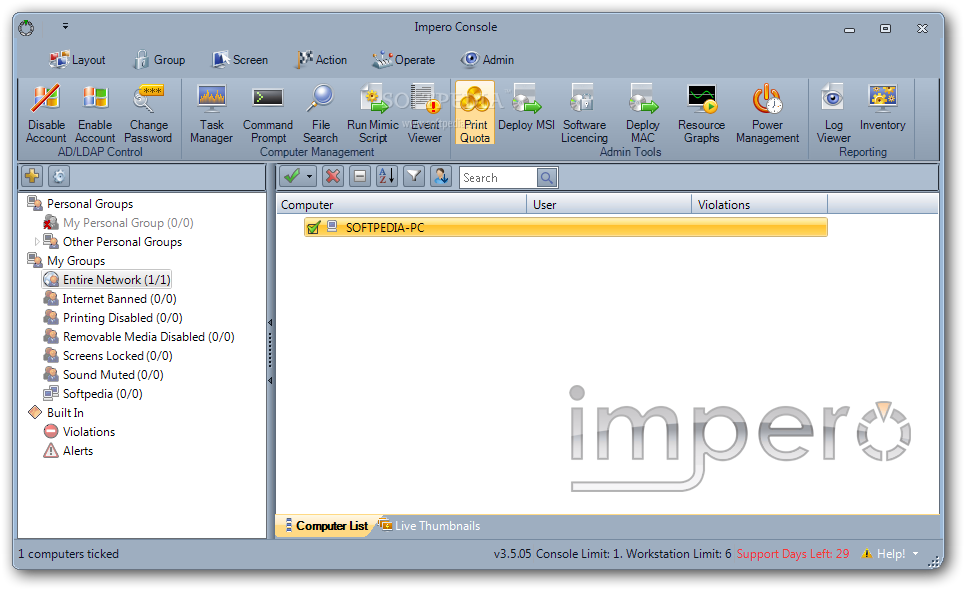Sort the computer list A to Z
The image size is (965, 590).
coord(387,177)
